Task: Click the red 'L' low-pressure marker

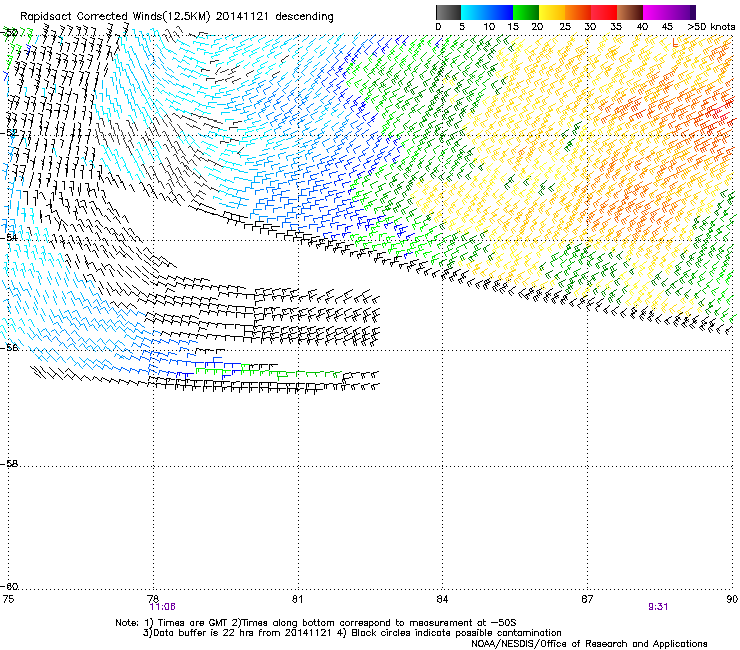Action: coord(675,43)
